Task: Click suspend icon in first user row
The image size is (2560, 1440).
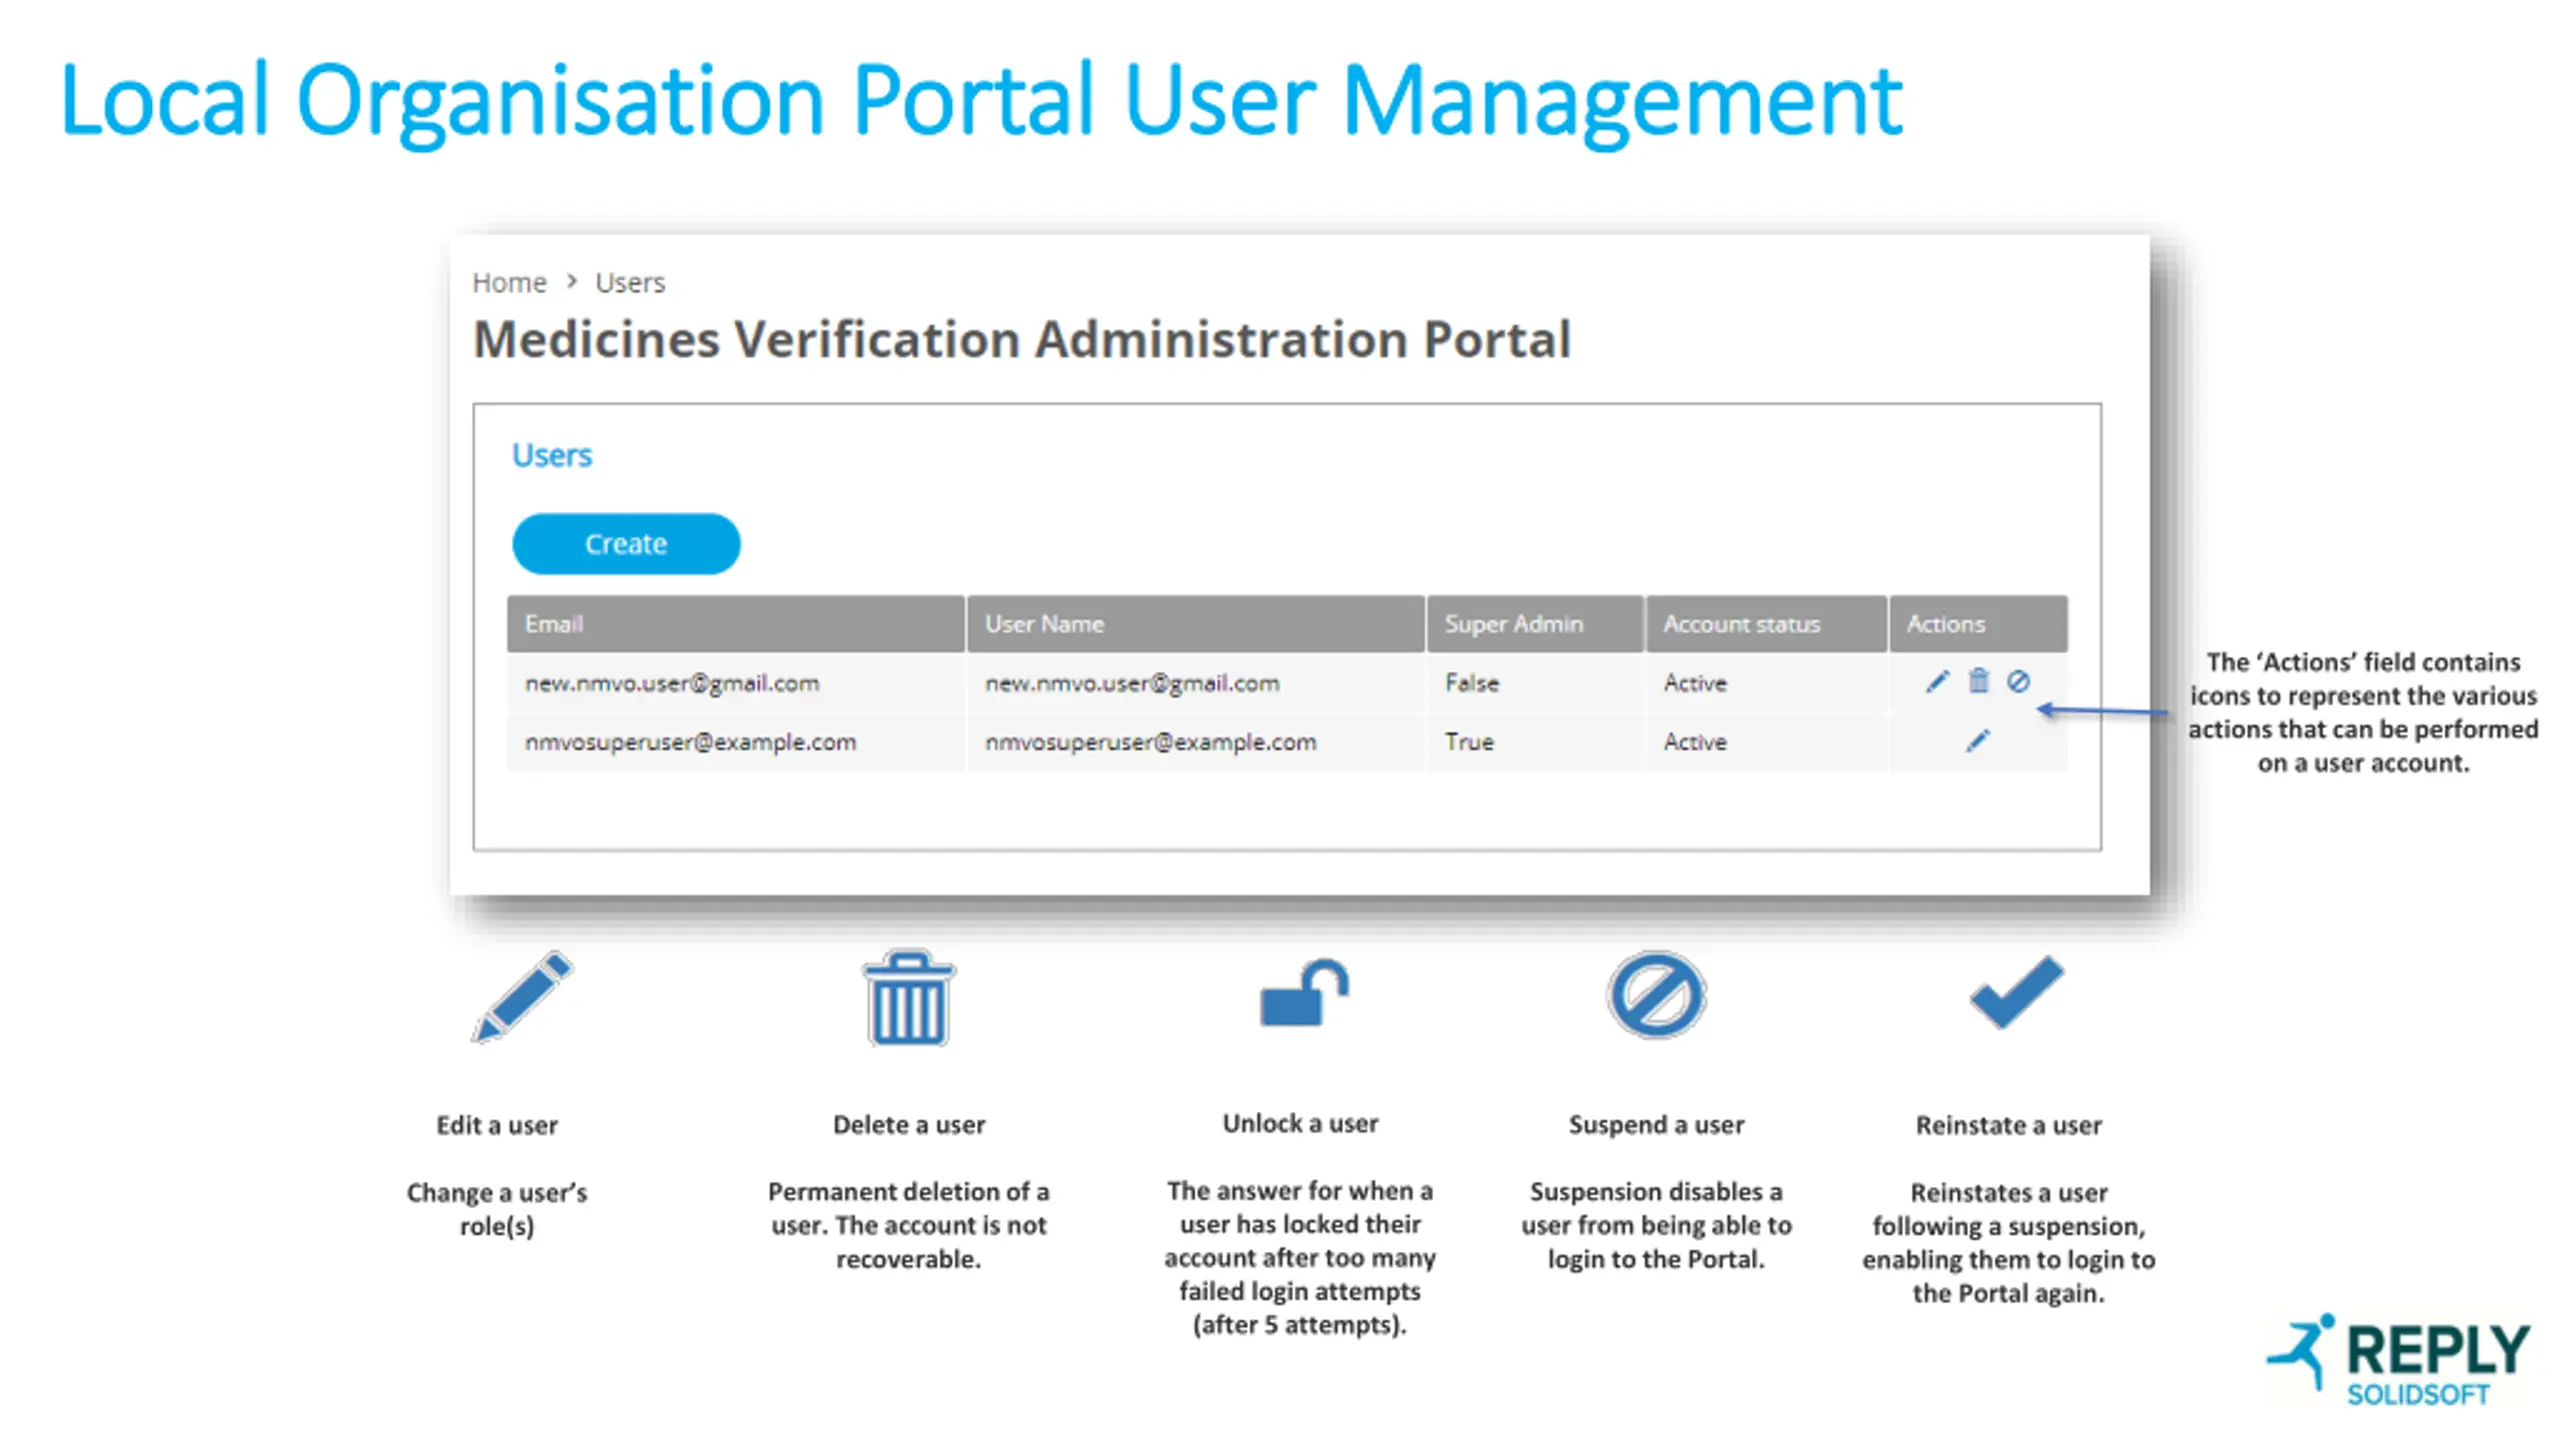Action: coord(2018,682)
